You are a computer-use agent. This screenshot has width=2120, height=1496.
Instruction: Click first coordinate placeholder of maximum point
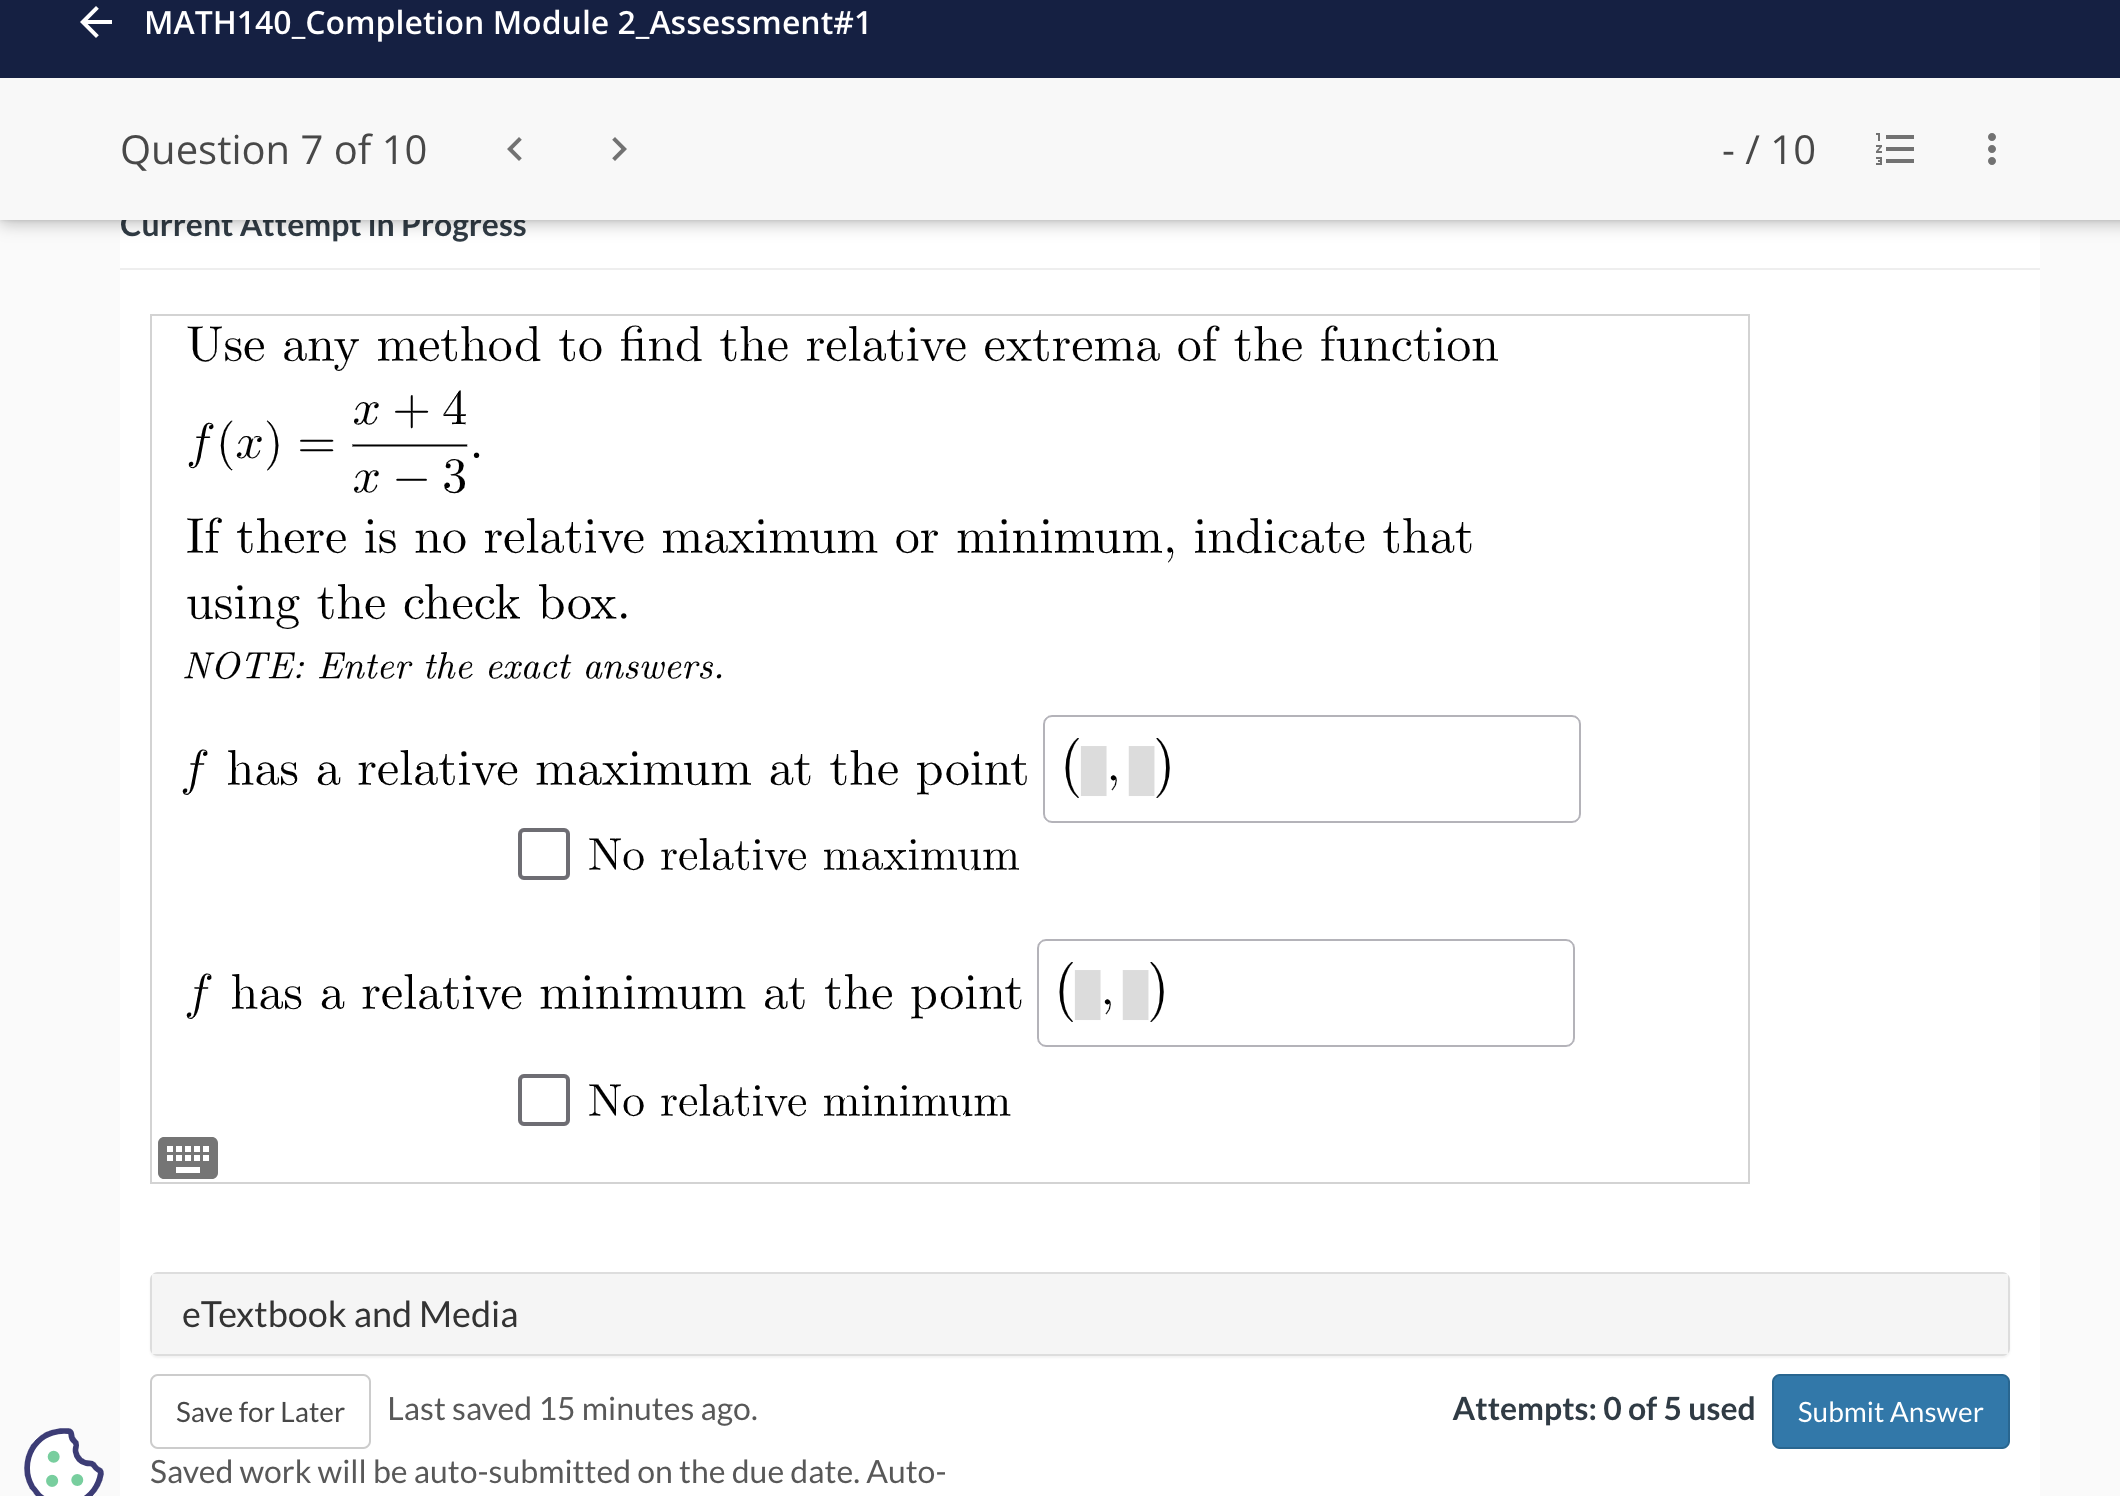[x=1094, y=770]
